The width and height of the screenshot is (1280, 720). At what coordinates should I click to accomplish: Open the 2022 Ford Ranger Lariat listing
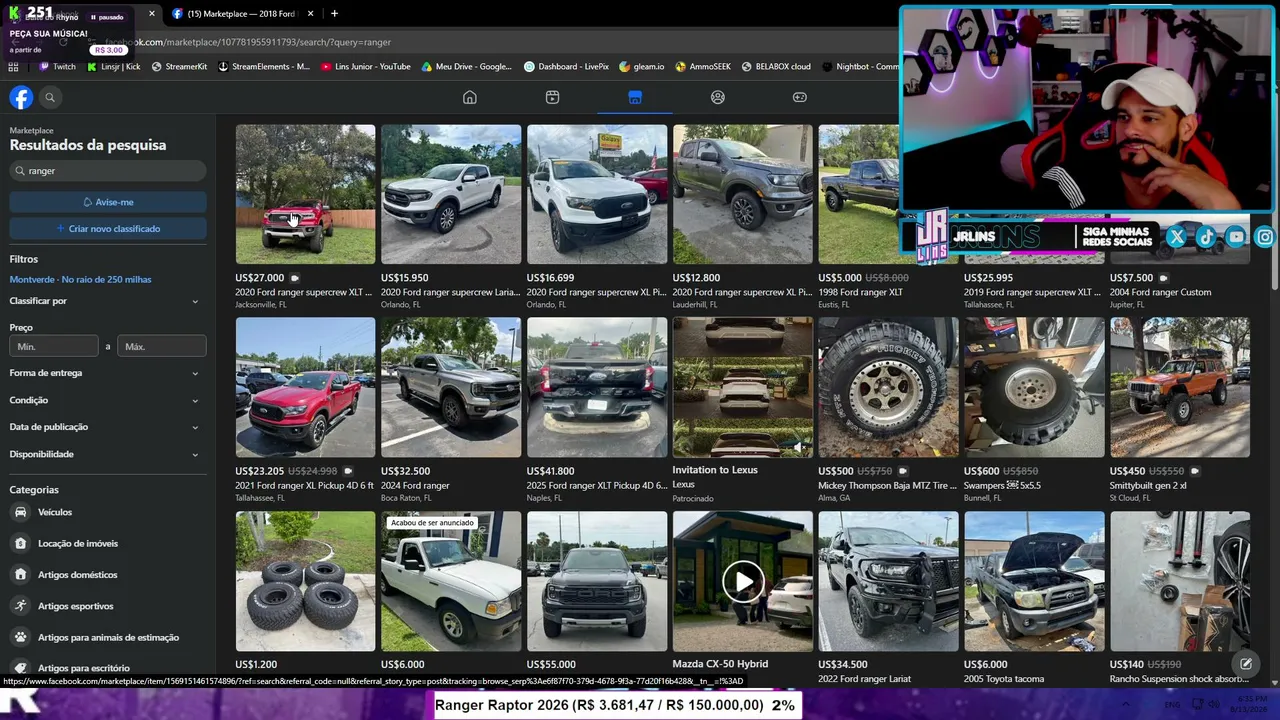click(888, 581)
